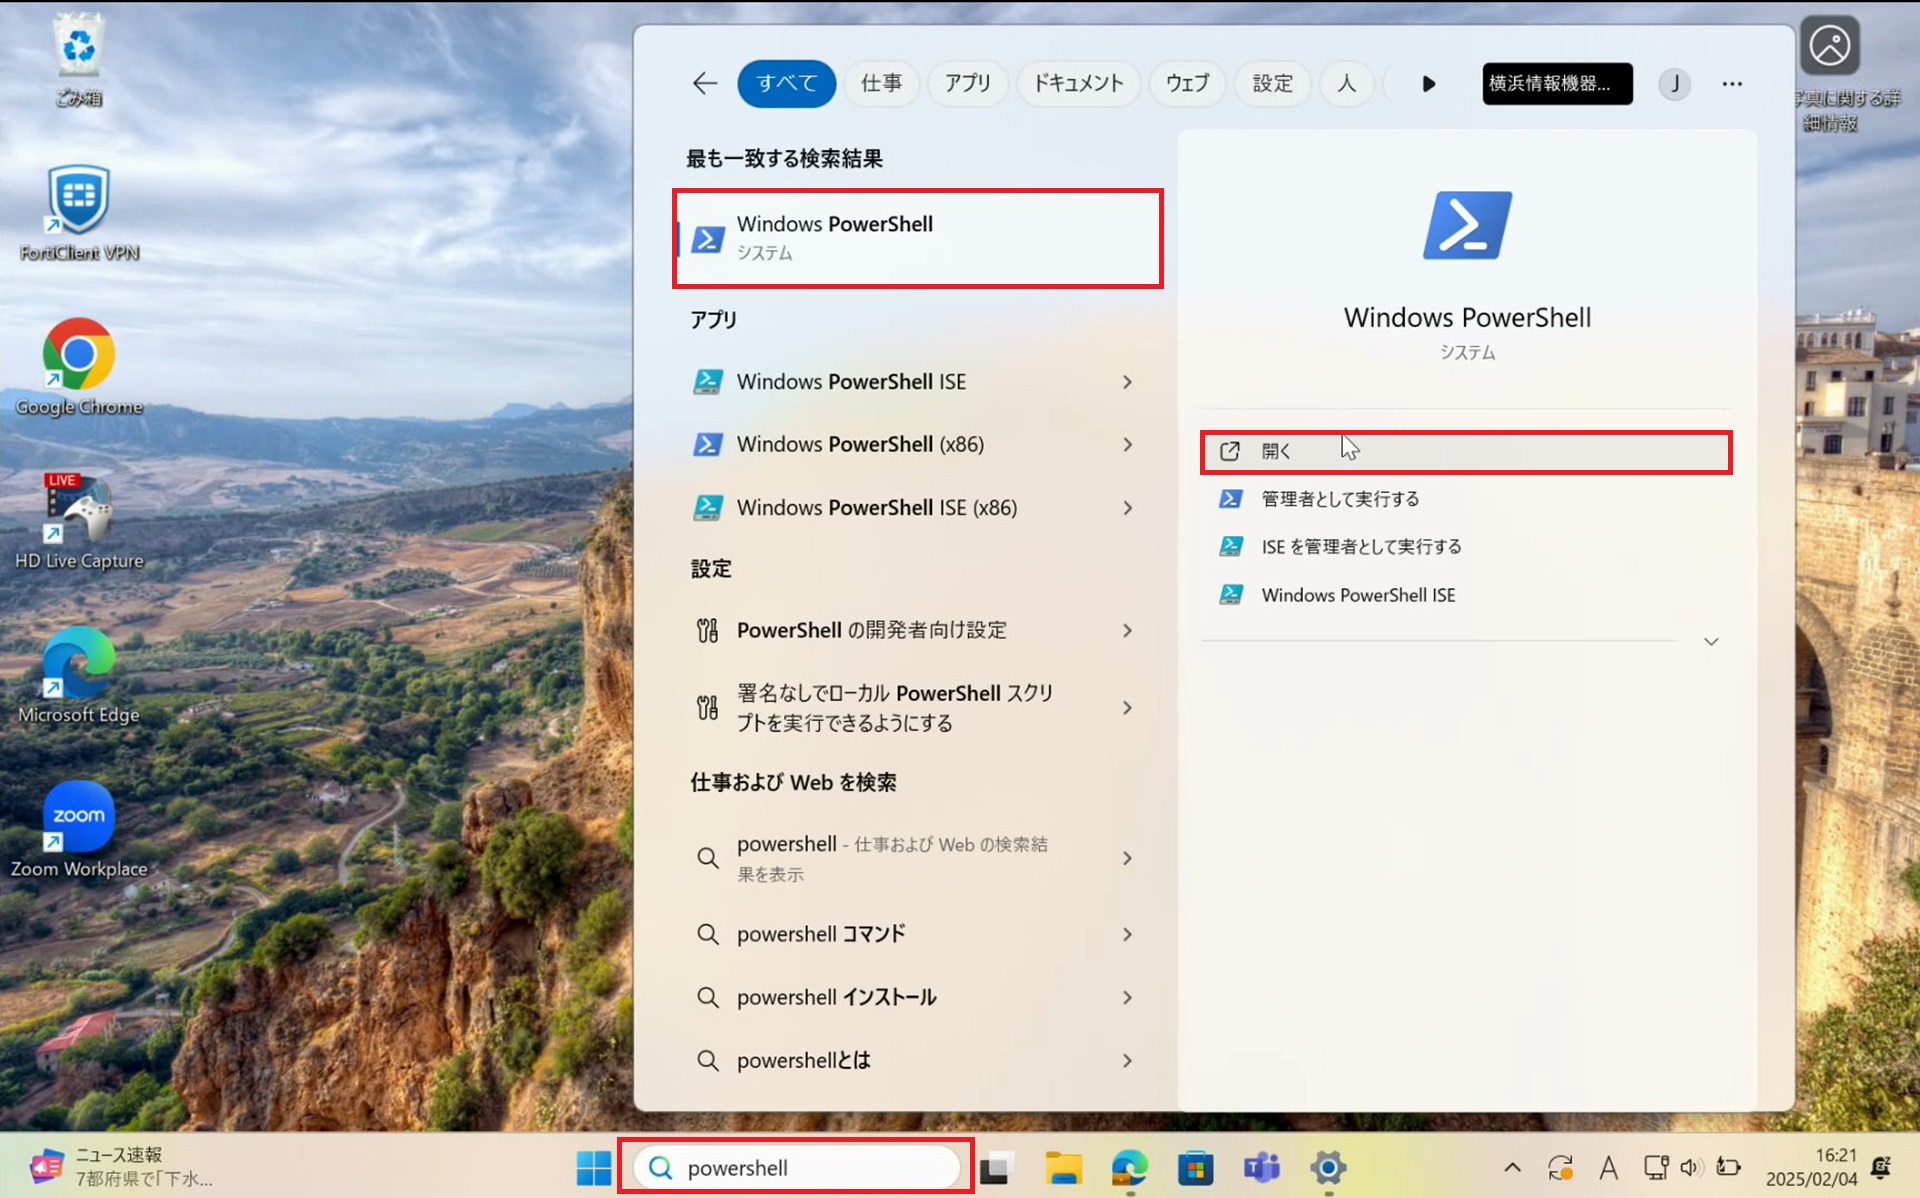Launch Google Chrome from desktop

pyautogui.click(x=79, y=367)
